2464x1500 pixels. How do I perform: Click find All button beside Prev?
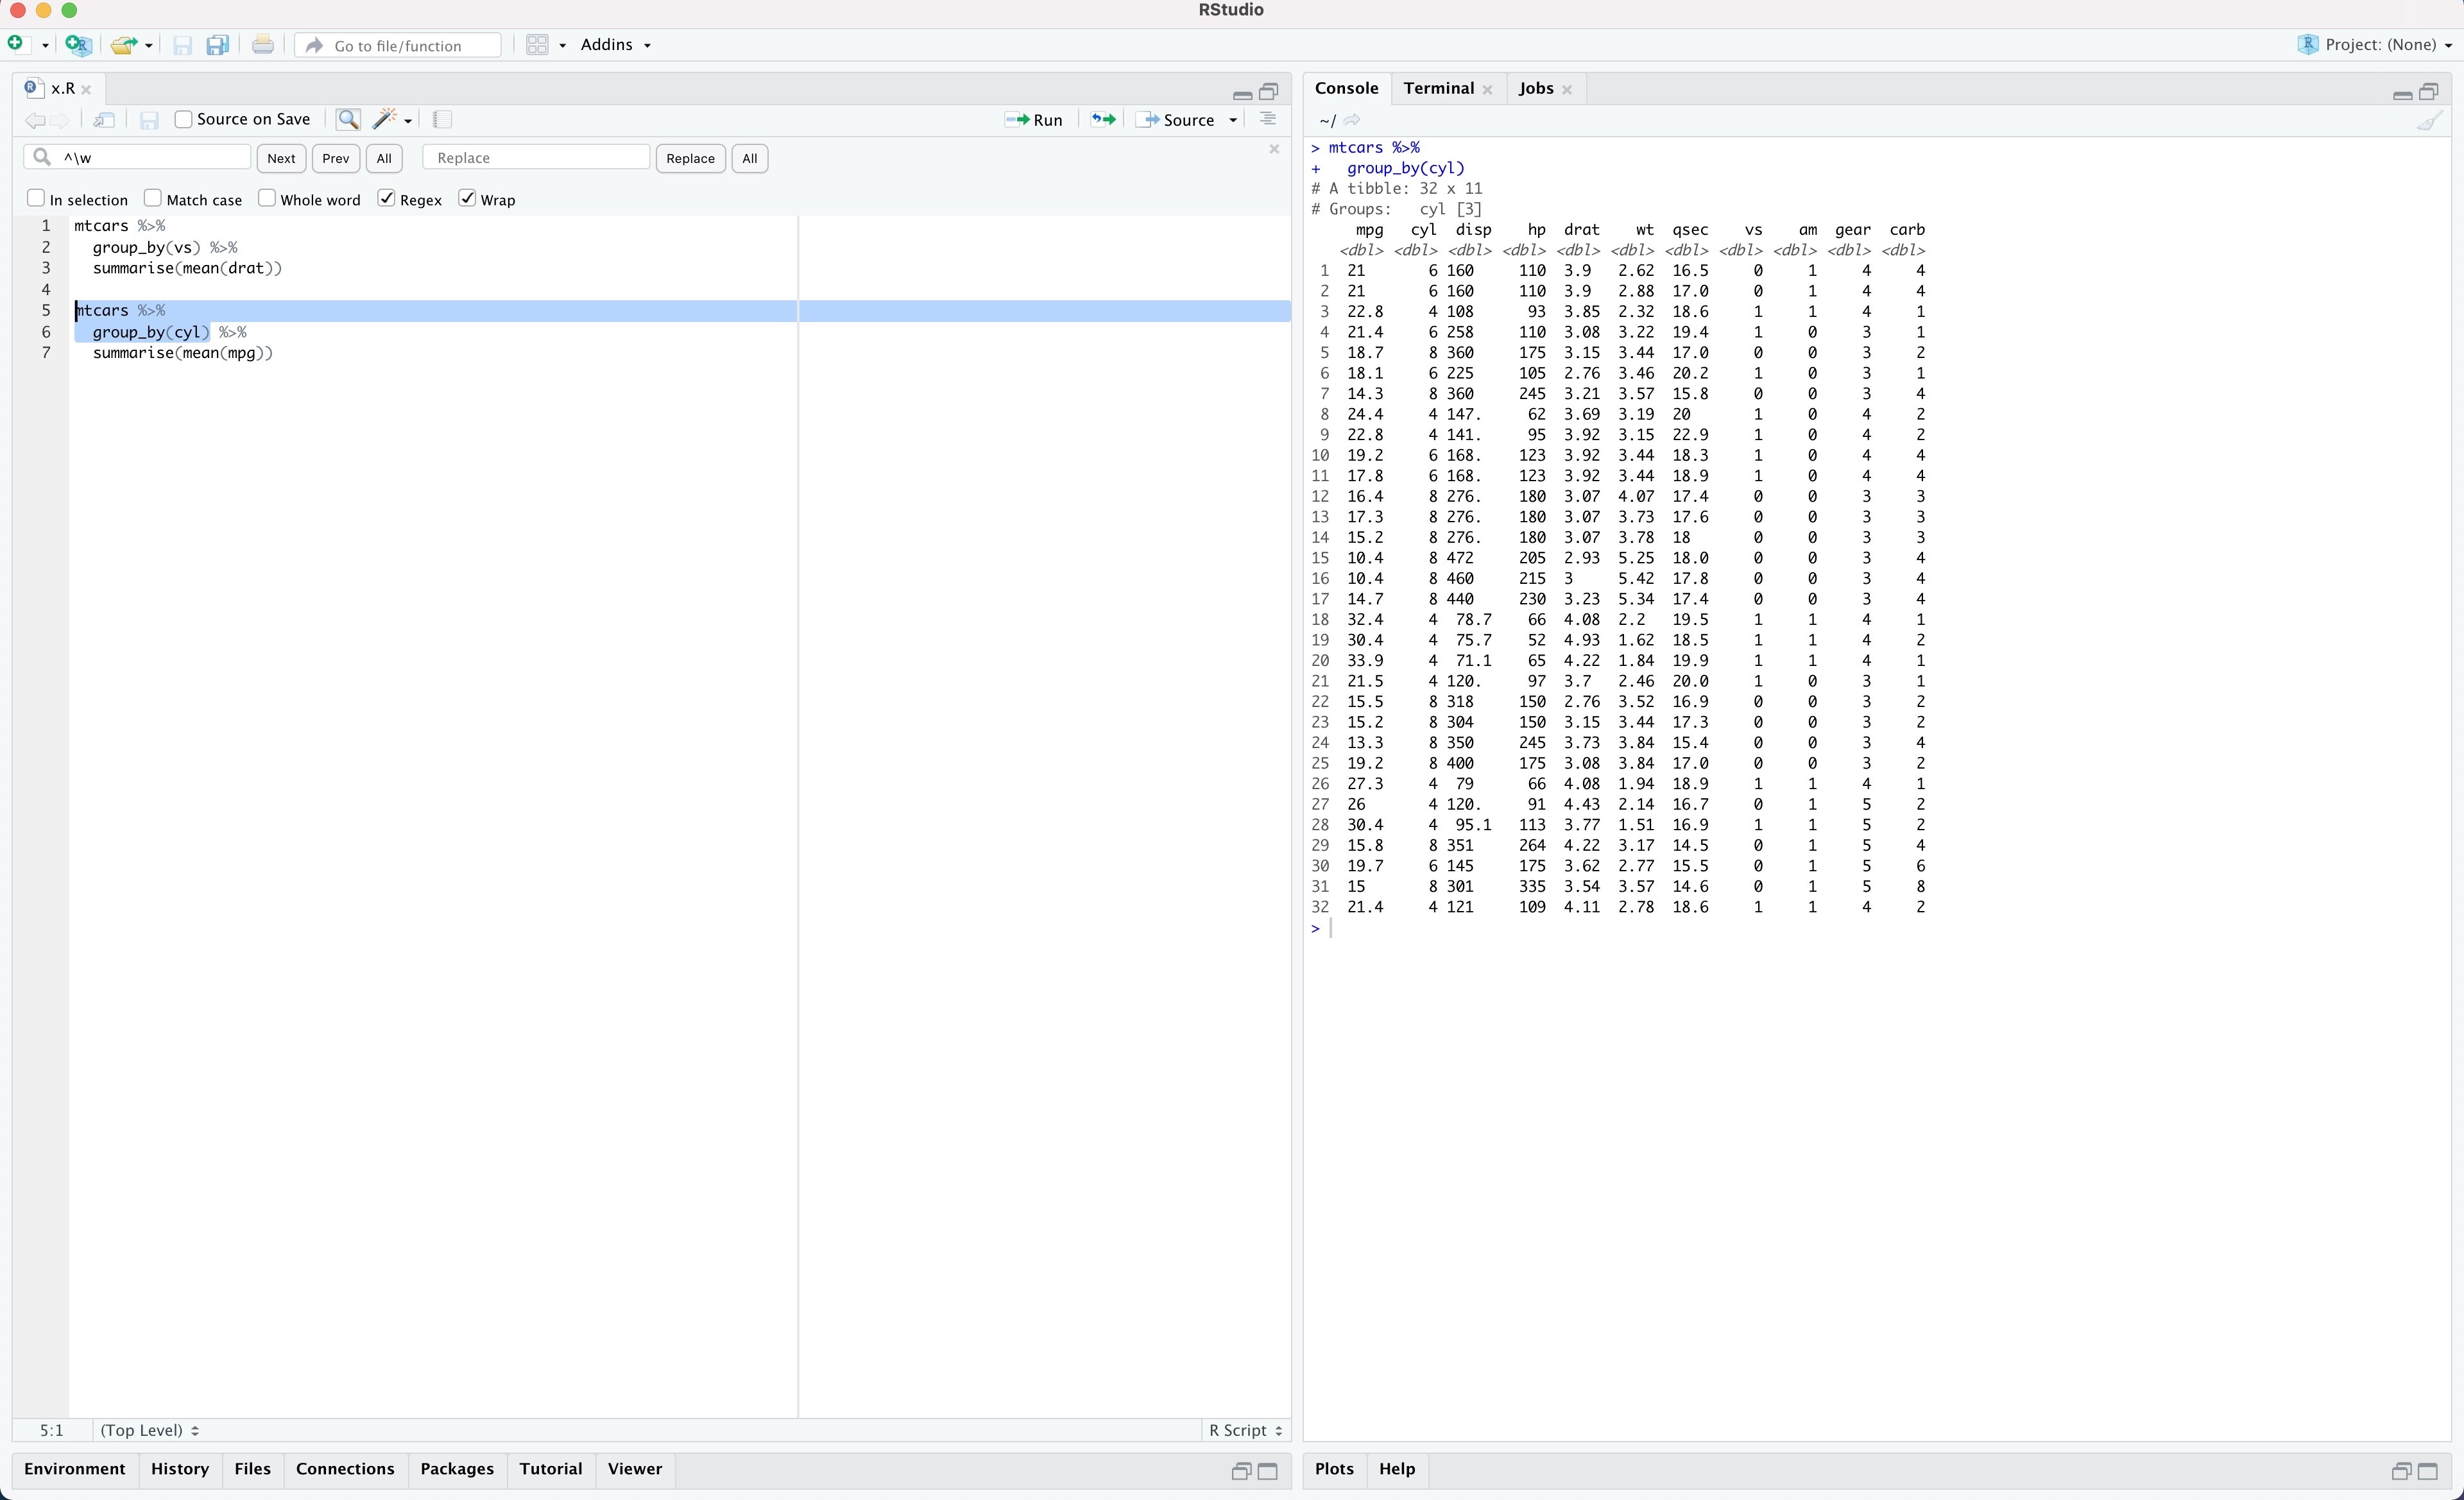click(384, 158)
